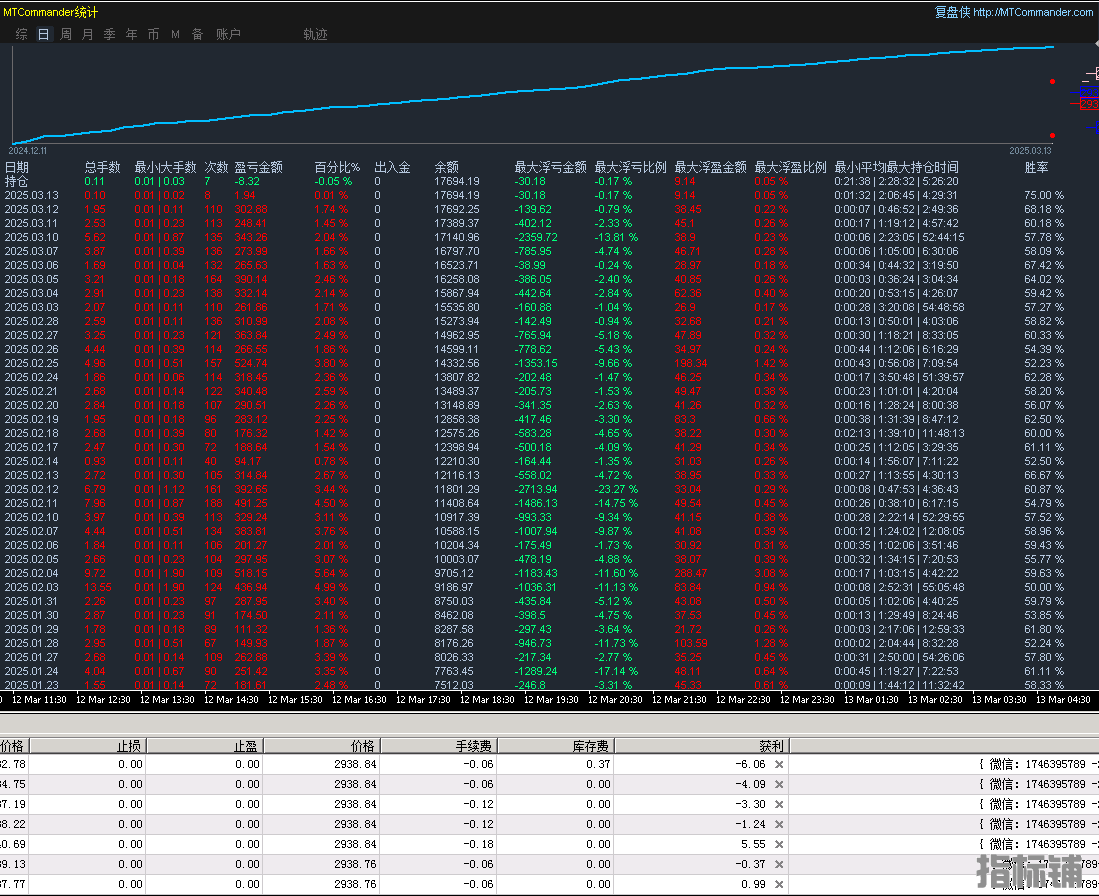Click the 12 Mar 17:30 time axis label
Image resolution: width=1099 pixels, height=896 pixels.
click(x=423, y=700)
